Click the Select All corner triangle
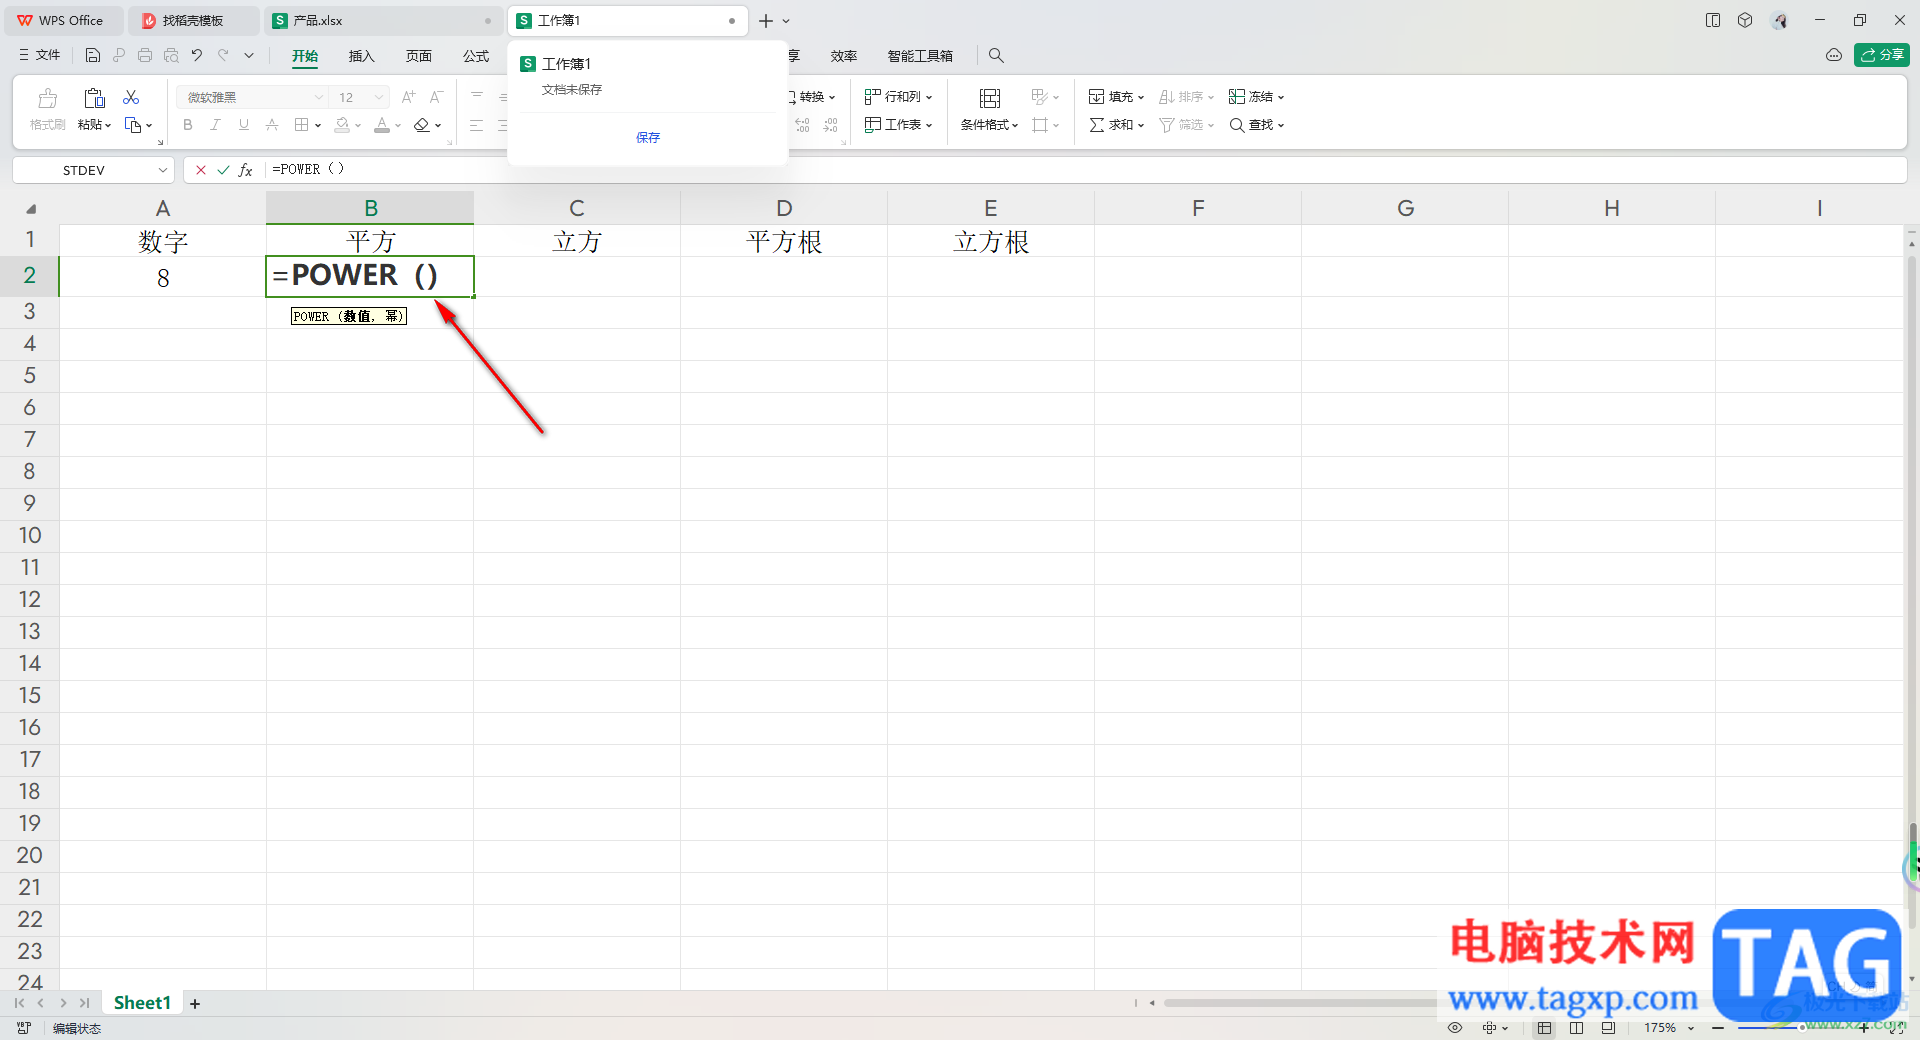Image resolution: width=1920 pixels, height=1040 pixels. click(31, 208)
